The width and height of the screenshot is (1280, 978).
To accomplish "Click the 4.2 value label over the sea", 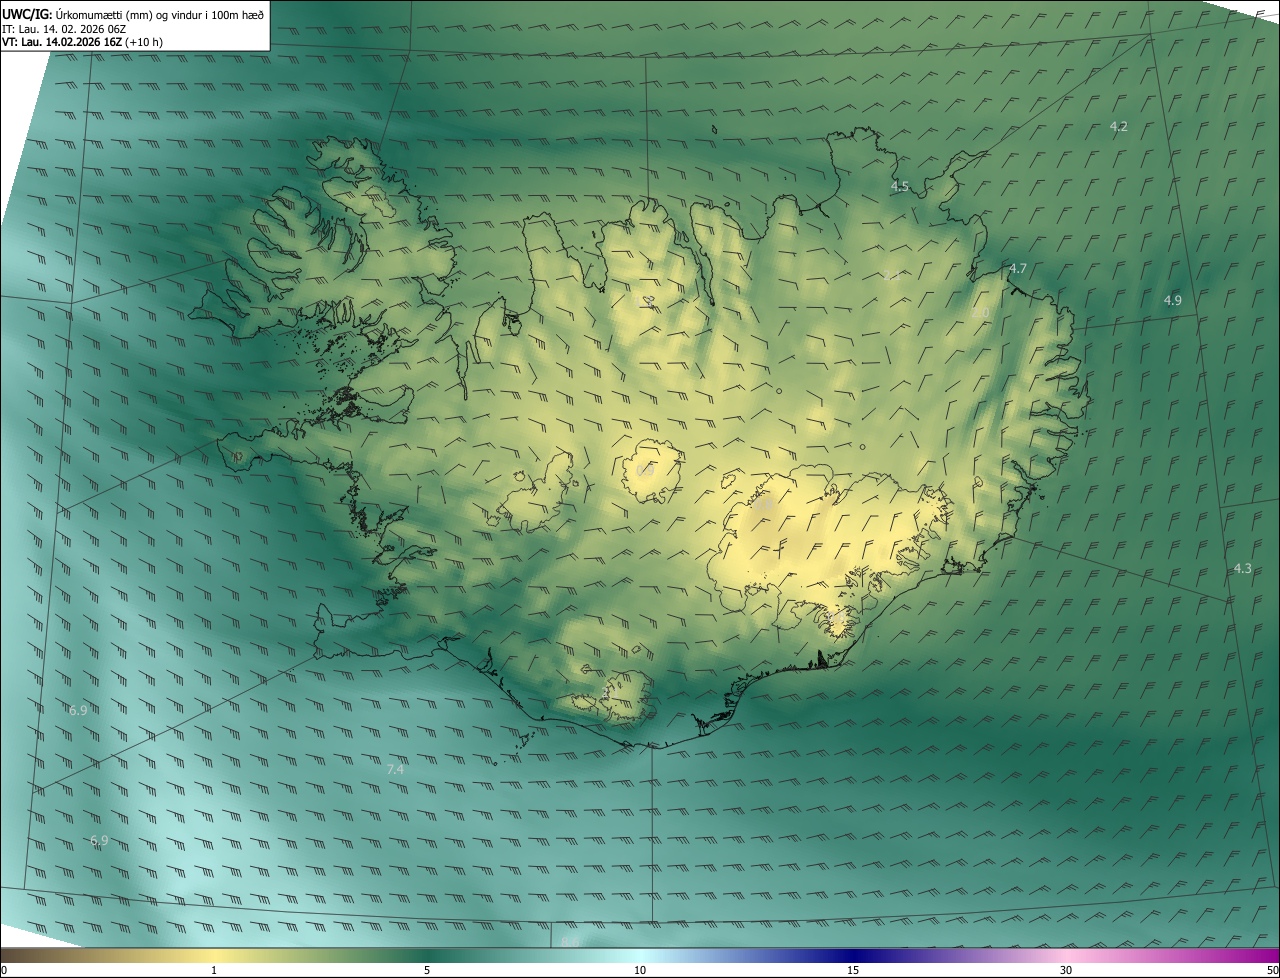I will pos(1119,126).
